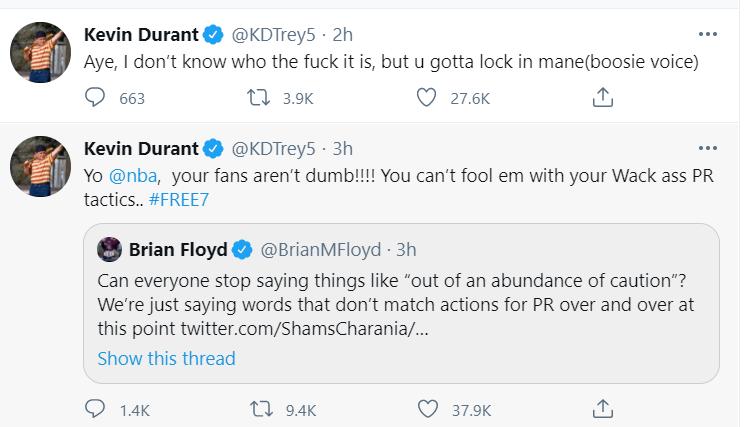The image size is (744, 427).
Task: Open the quoted Brian Floyd tweet text
Action: click(x=395, y=304)
